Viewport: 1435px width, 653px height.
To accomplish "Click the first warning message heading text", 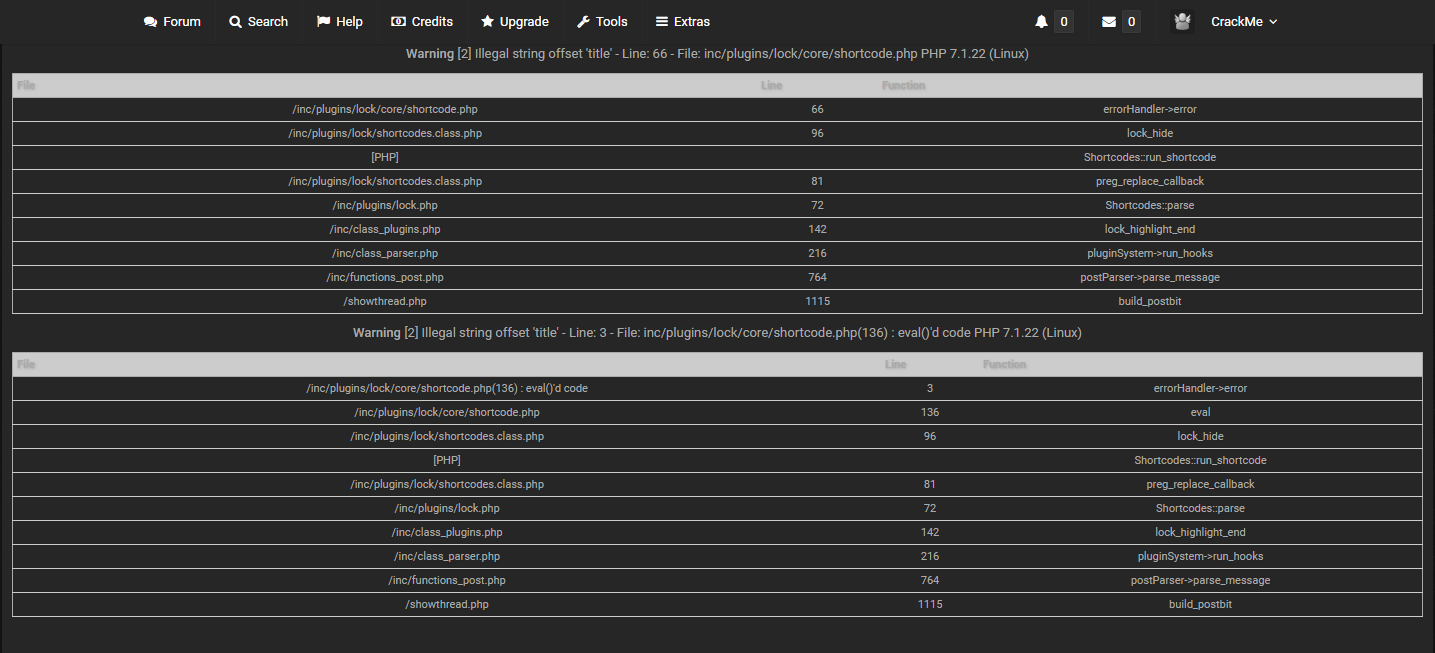I will pyautogui.click(x=717, y=54).
